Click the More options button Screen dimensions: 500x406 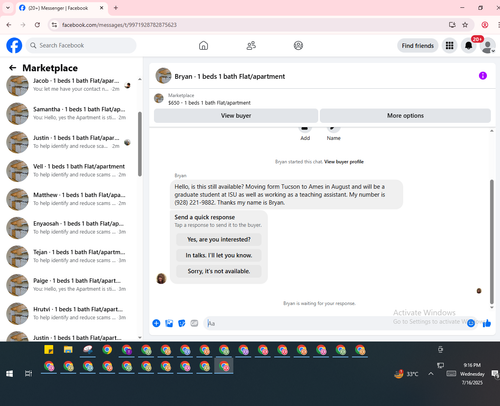405,116
